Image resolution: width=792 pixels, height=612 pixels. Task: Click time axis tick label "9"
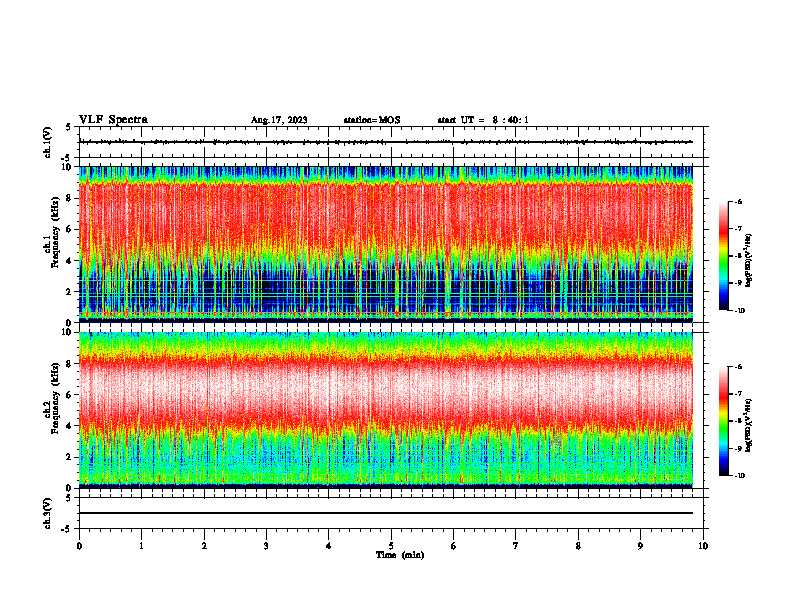coord(640,546)
